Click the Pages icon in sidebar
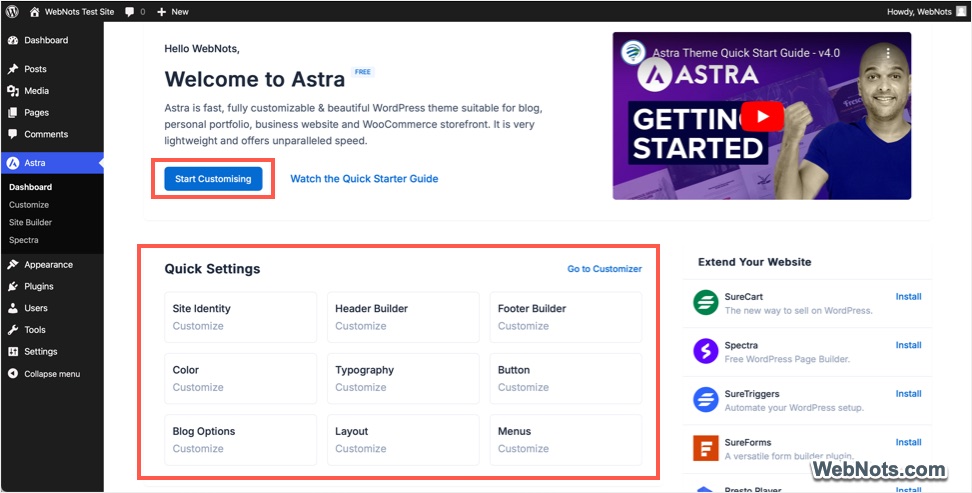 [13, 112]
